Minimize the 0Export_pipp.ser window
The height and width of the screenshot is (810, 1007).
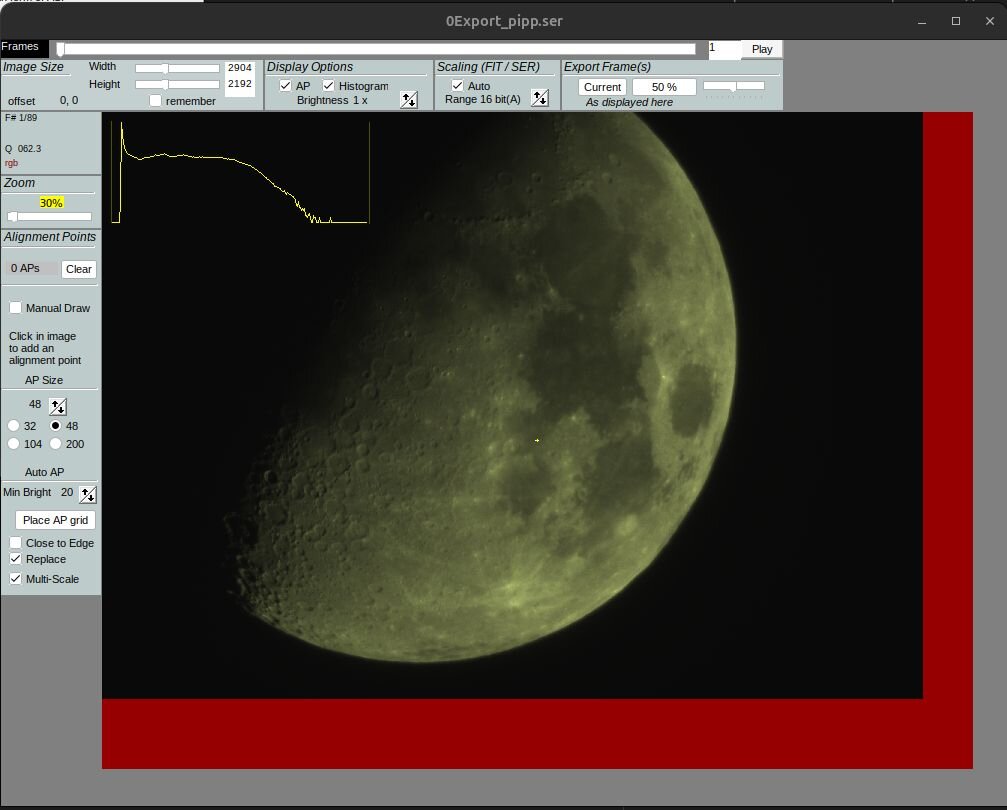click(x=922, y=21)
